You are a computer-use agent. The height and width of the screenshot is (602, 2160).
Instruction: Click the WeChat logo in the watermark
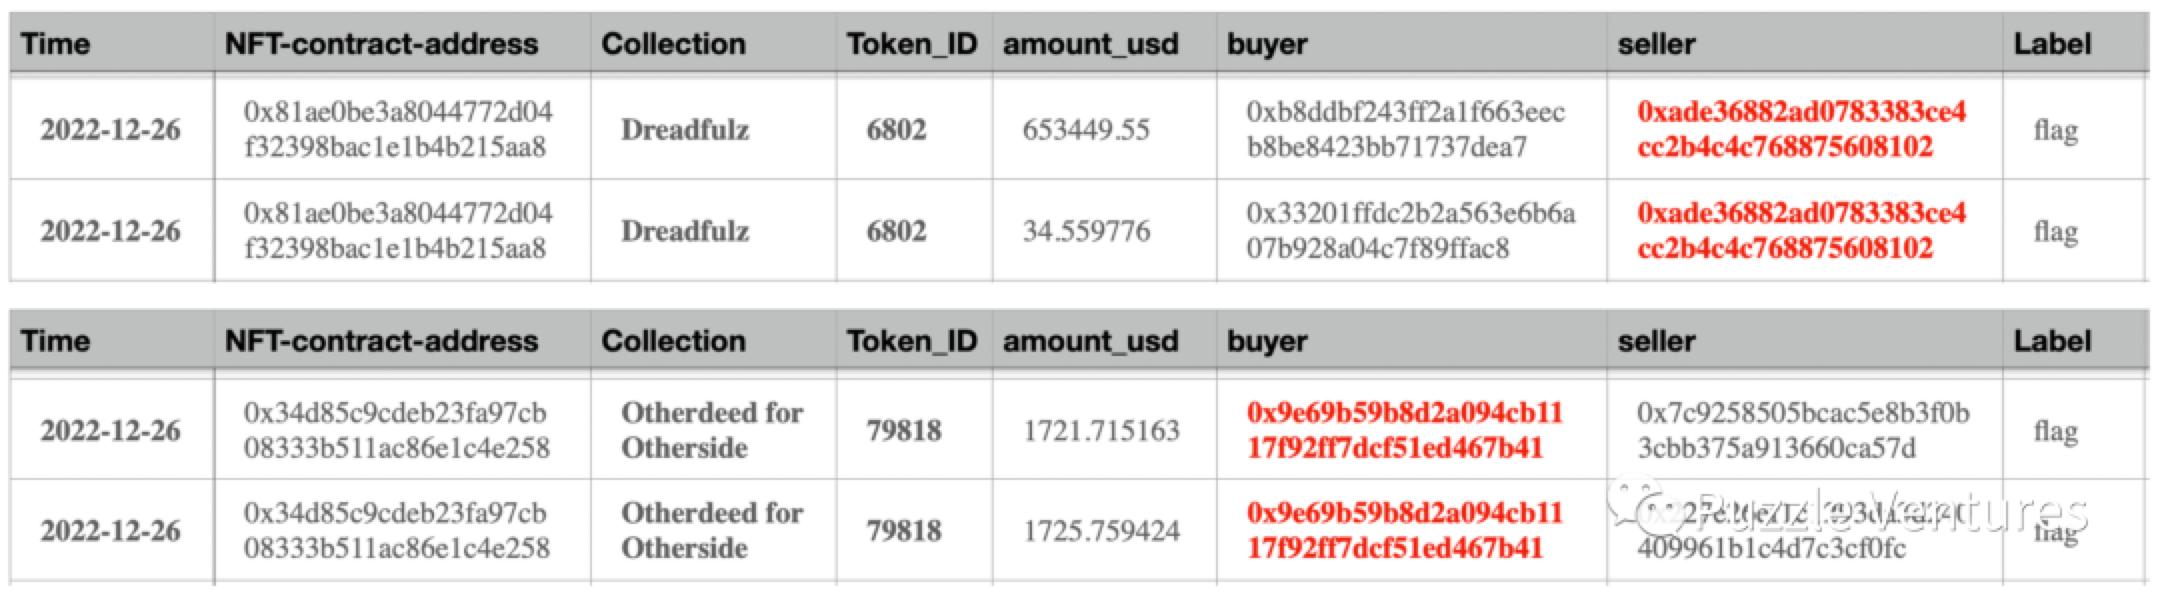(1634, 506)
